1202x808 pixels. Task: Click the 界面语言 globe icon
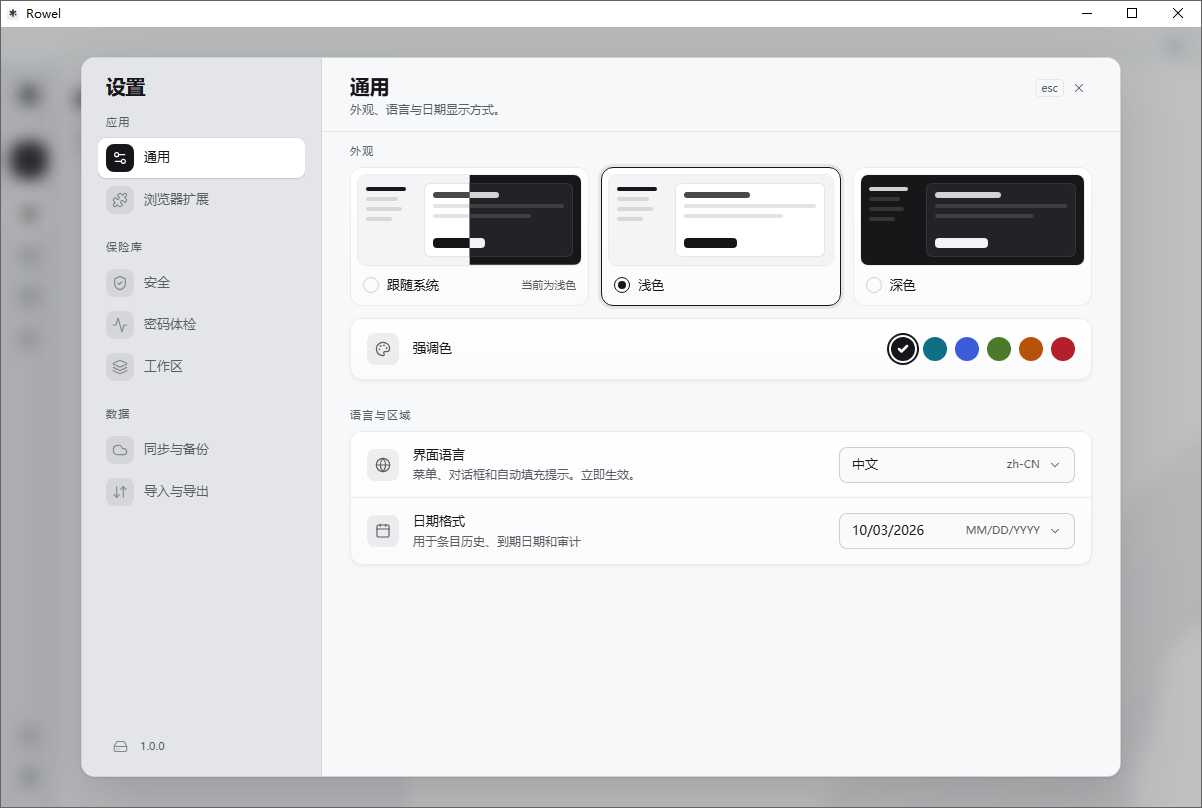[383, 465]
